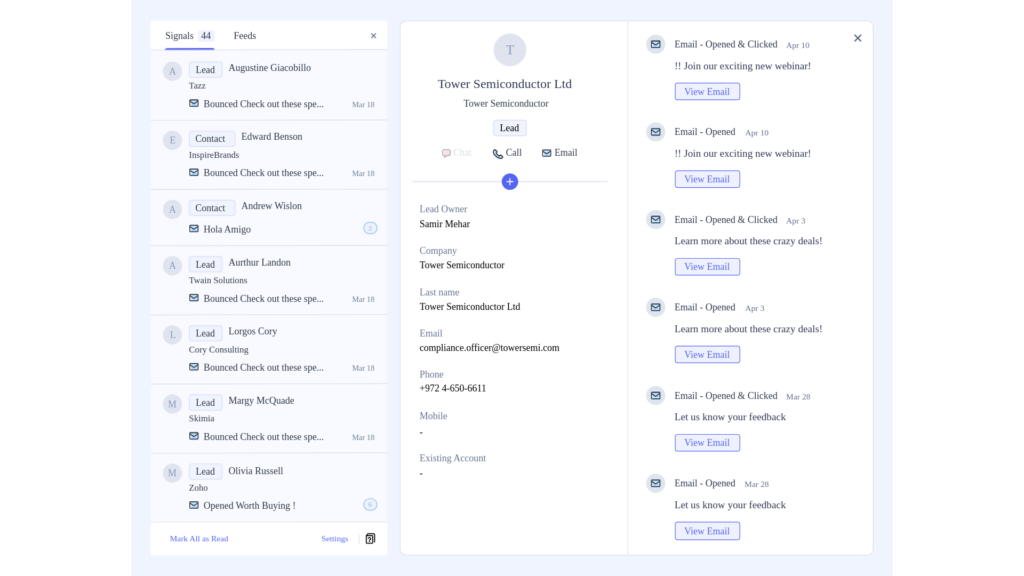View Email for Apr 3 Opened & Clicked

coord(707,267)
